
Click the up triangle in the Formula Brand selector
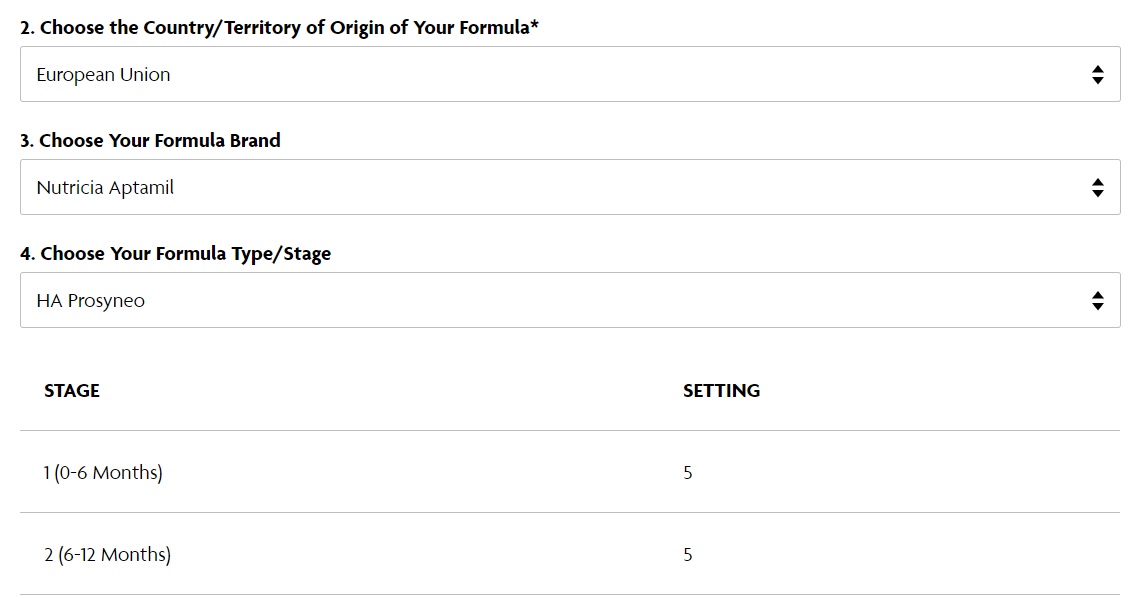[1097, 183]
